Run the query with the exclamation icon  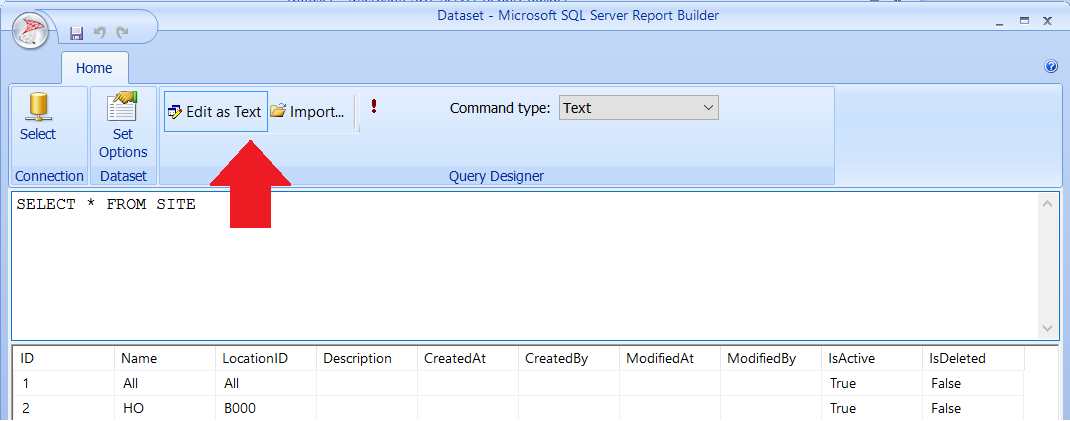[374, 108]
